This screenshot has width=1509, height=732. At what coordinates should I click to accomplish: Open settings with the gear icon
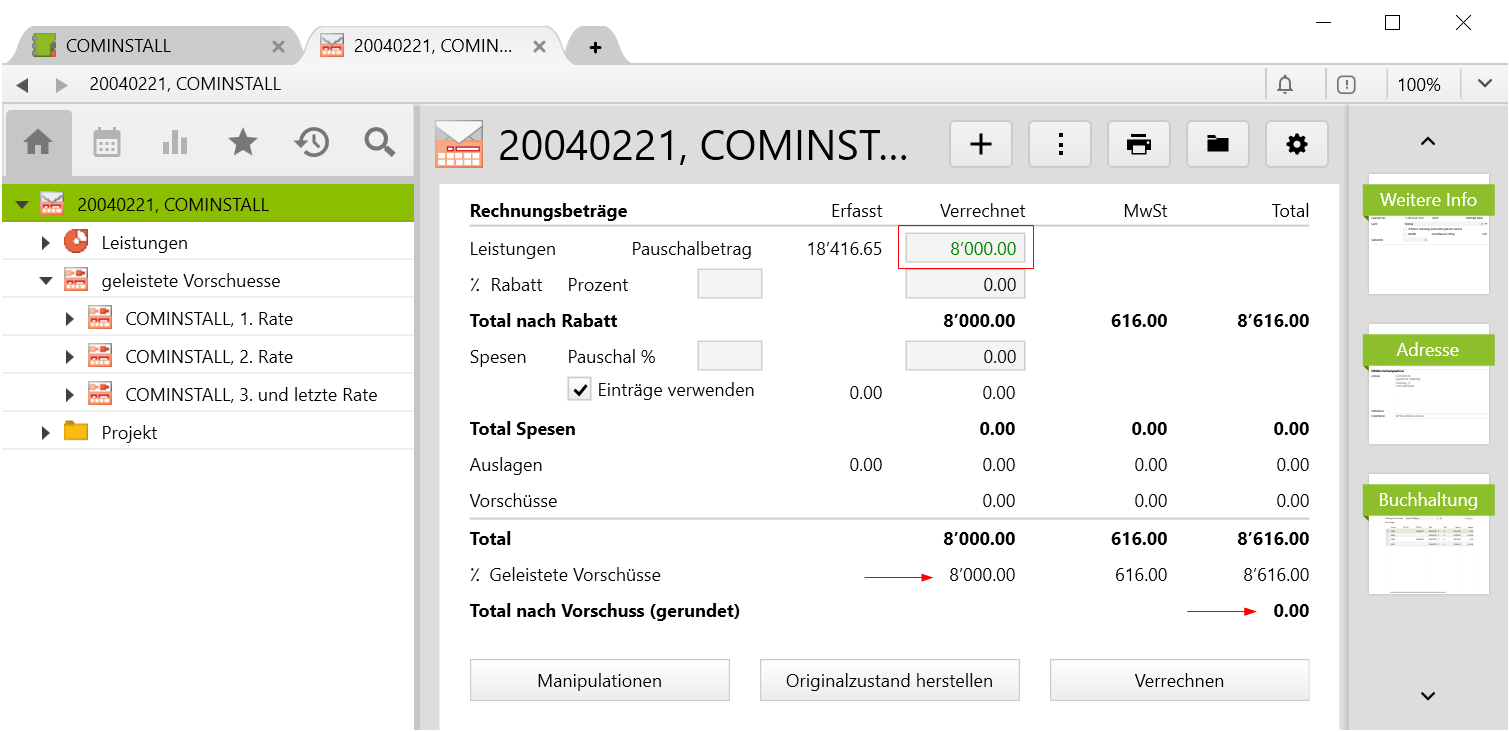click(1297, 145)
